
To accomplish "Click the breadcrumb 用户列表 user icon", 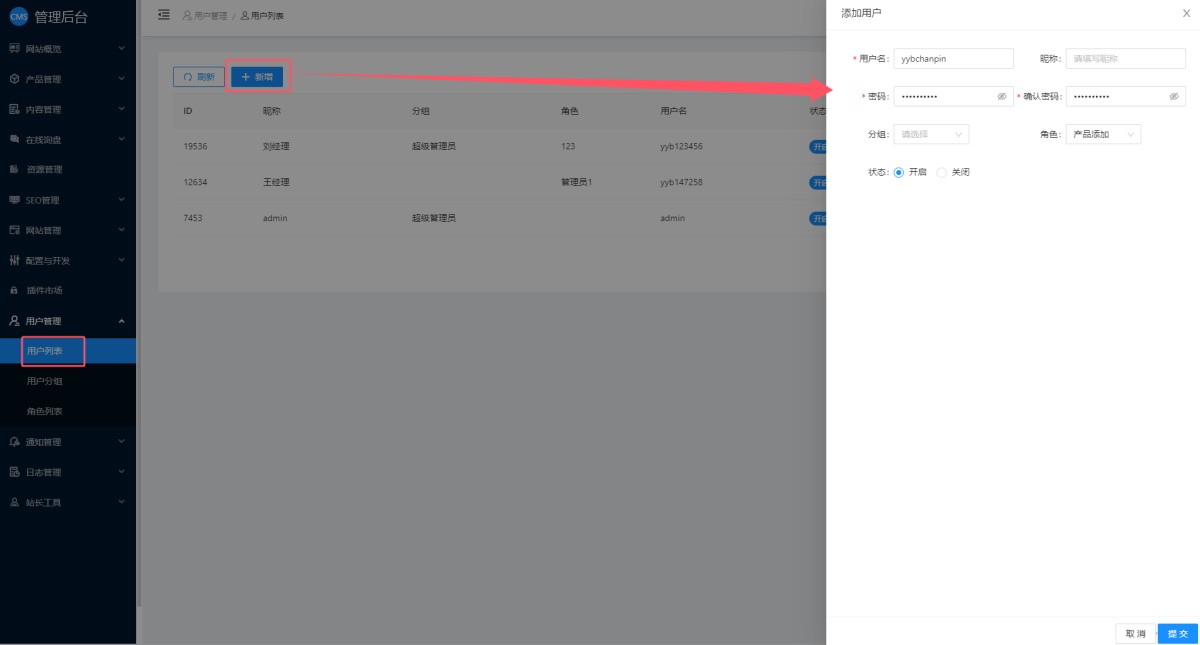I will click(x=245, y=16).
